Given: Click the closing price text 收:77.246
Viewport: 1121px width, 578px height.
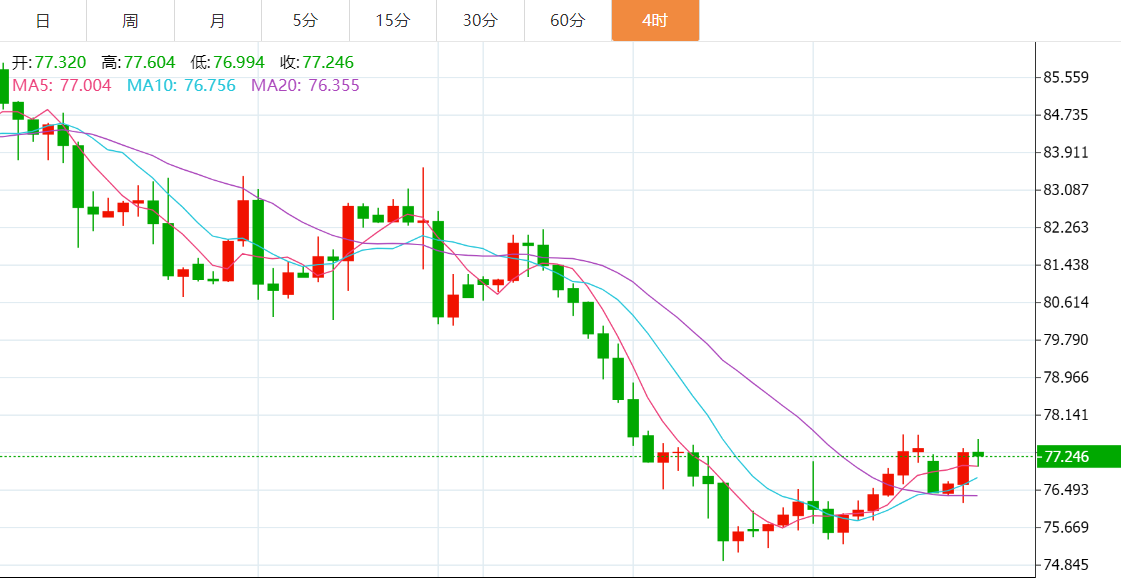Looking at the screenshot, I should [x=317, y=63].
